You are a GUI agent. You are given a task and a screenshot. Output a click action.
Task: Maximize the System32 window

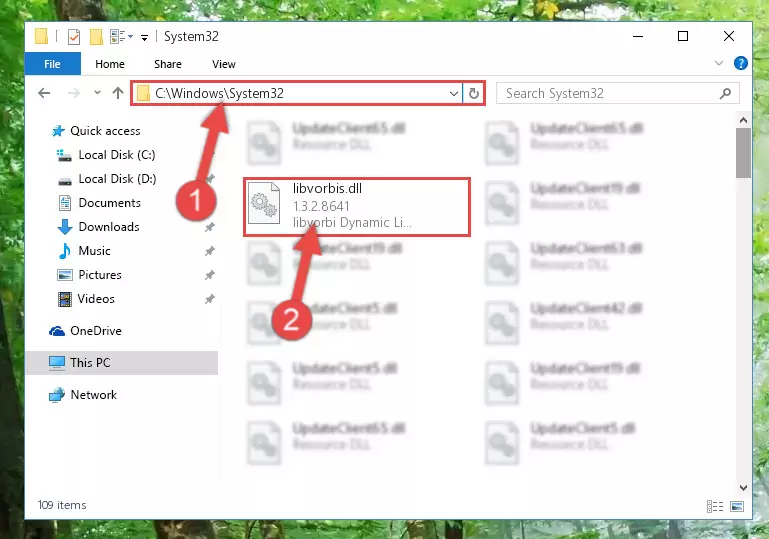pos(683,36)
